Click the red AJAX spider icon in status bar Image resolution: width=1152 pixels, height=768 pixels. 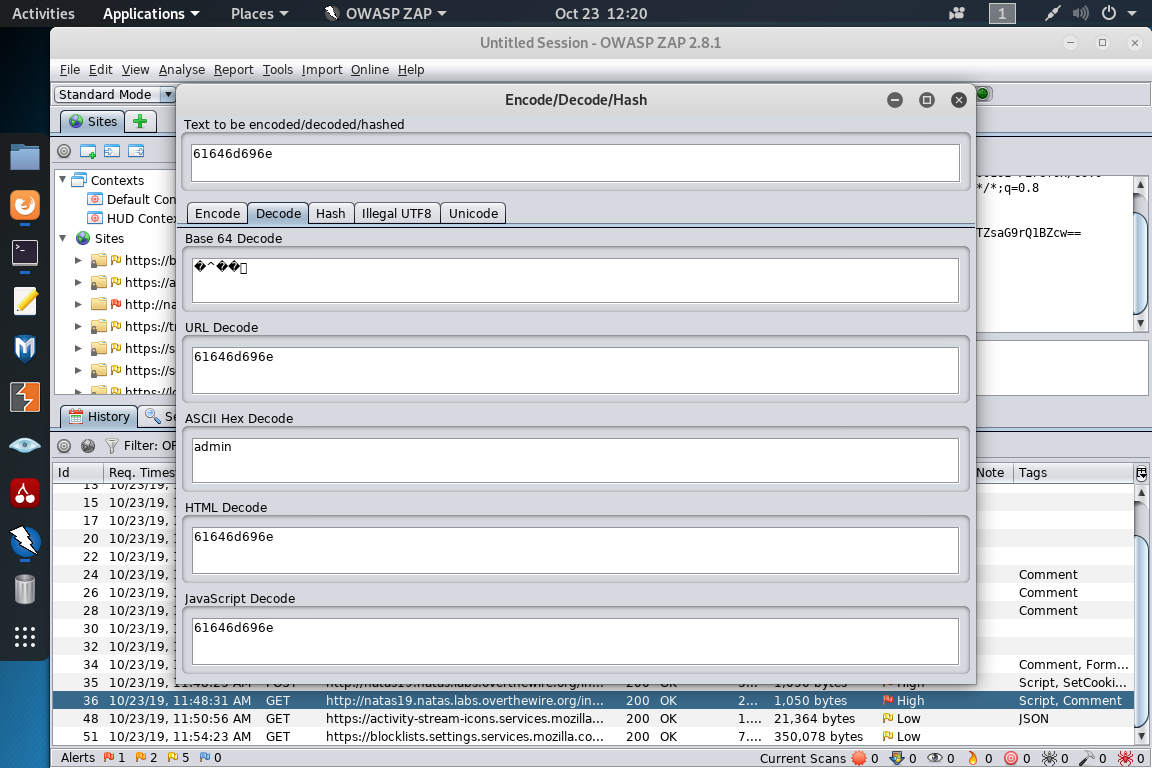coord(1126,758)
